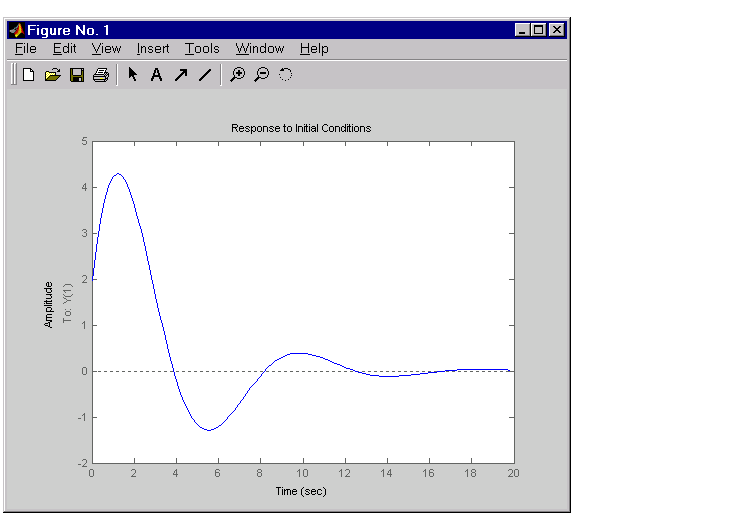Toggle the Zoom In tool

click(237, 75)
